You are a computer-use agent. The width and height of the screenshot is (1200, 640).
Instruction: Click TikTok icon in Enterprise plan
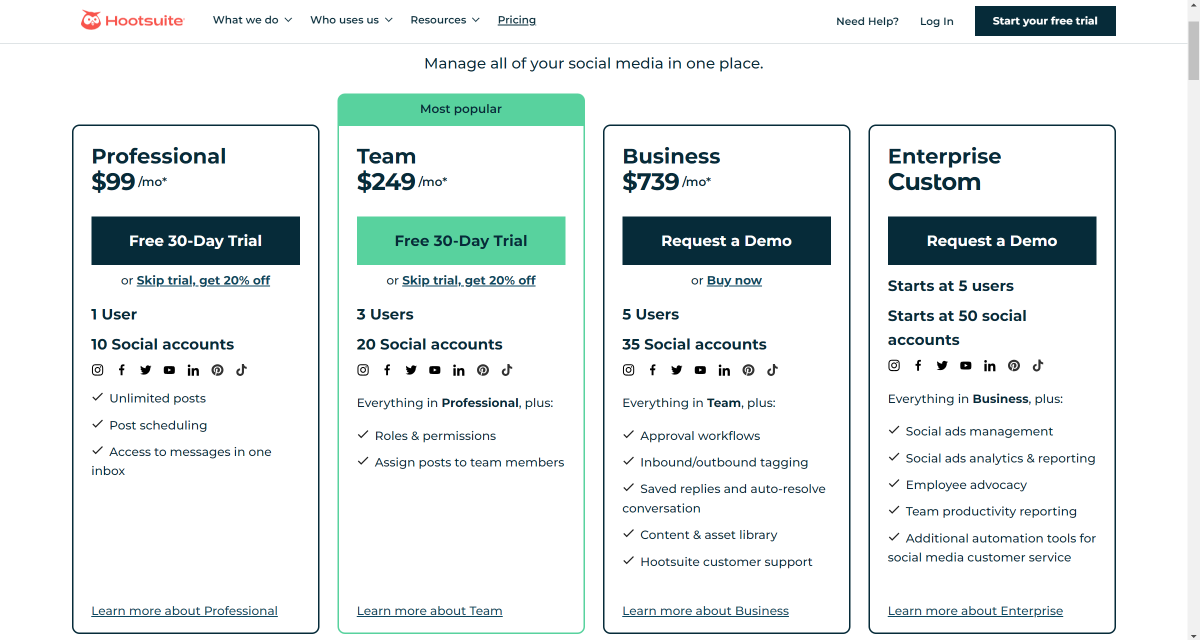pyautogui.click(x=1038, y=366)
